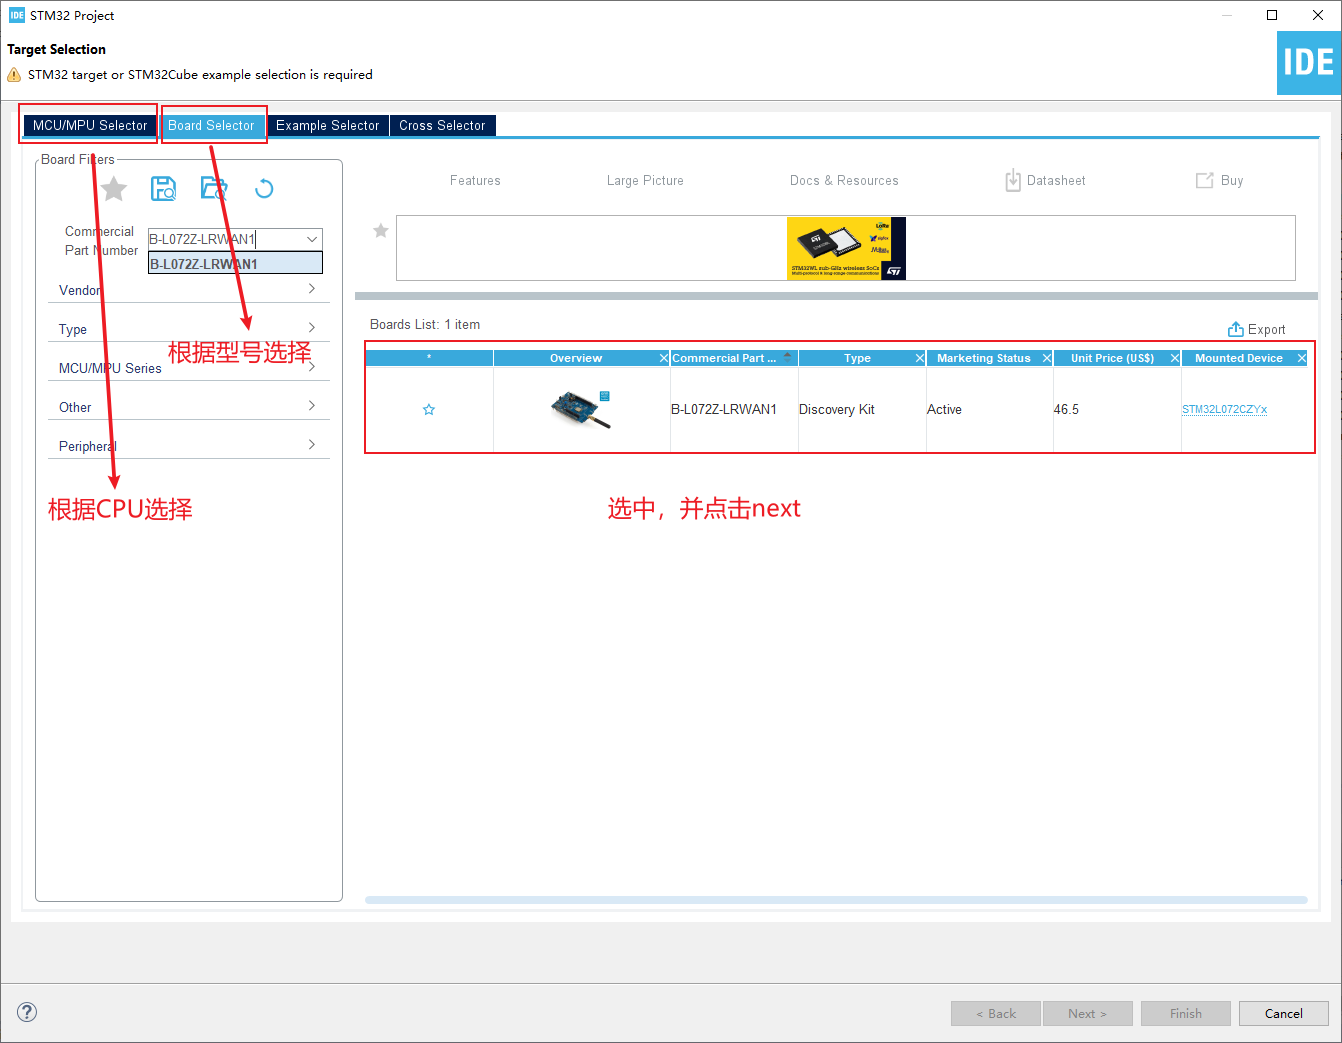Click the IDE logo in header

pos(1309,63)
